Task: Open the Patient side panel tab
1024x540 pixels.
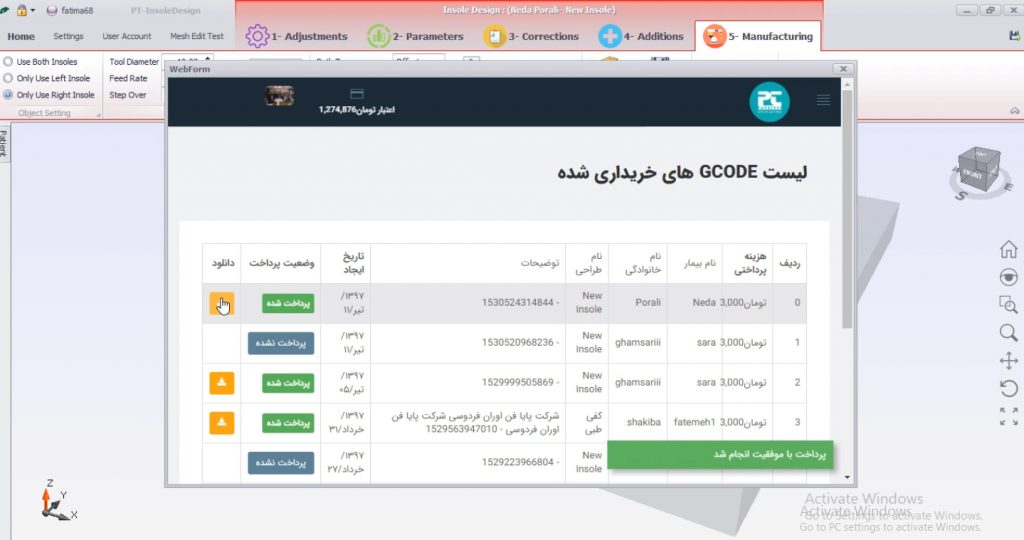Action: click(4, 143)
